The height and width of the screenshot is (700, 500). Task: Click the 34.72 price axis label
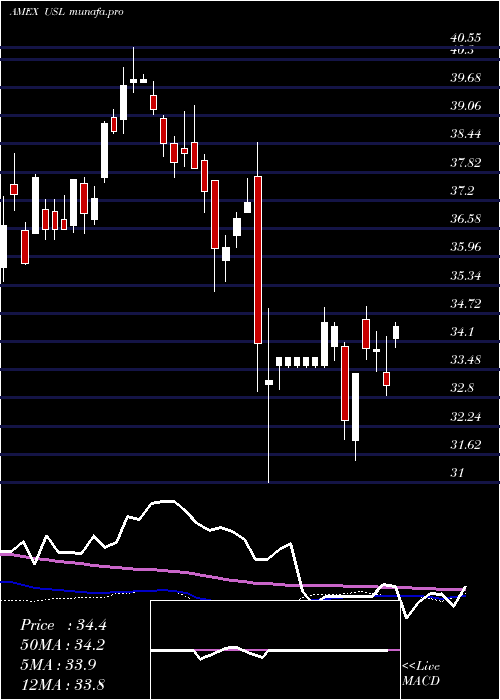[466, 304]
